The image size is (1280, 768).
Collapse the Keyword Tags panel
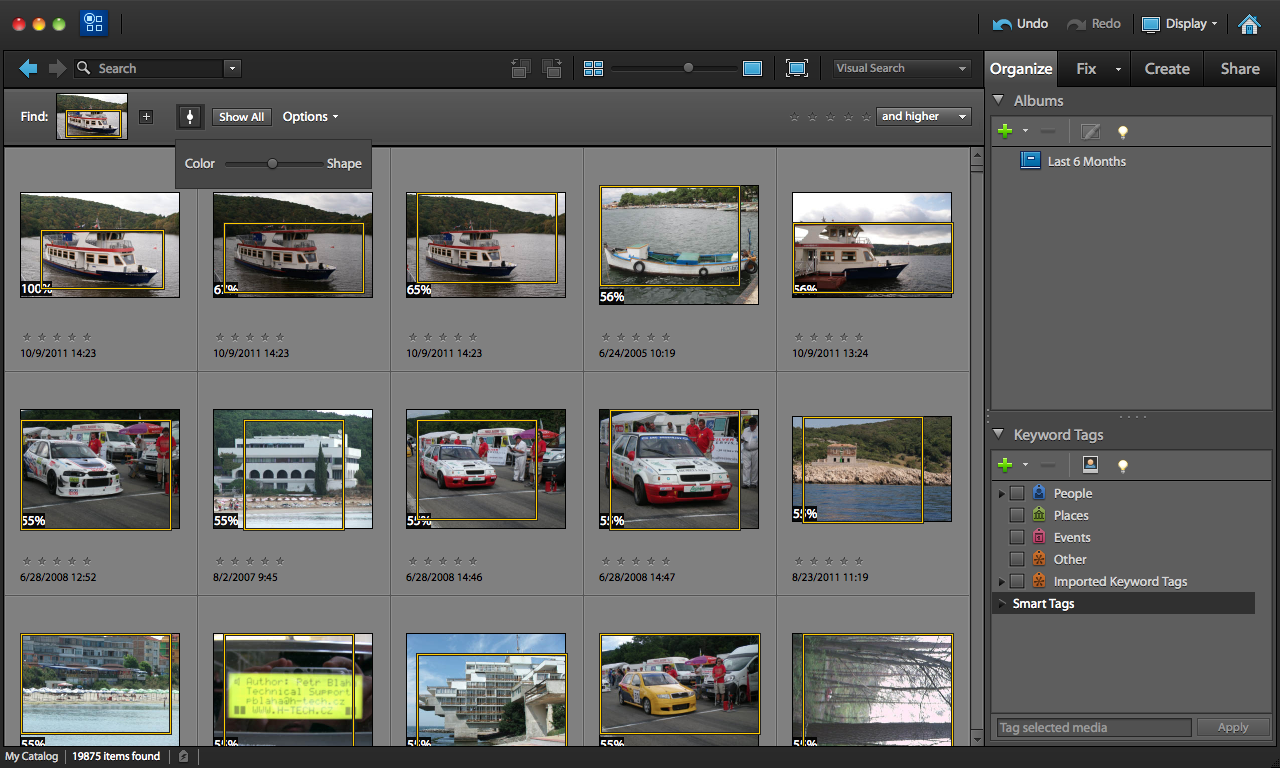pos(998,434)
